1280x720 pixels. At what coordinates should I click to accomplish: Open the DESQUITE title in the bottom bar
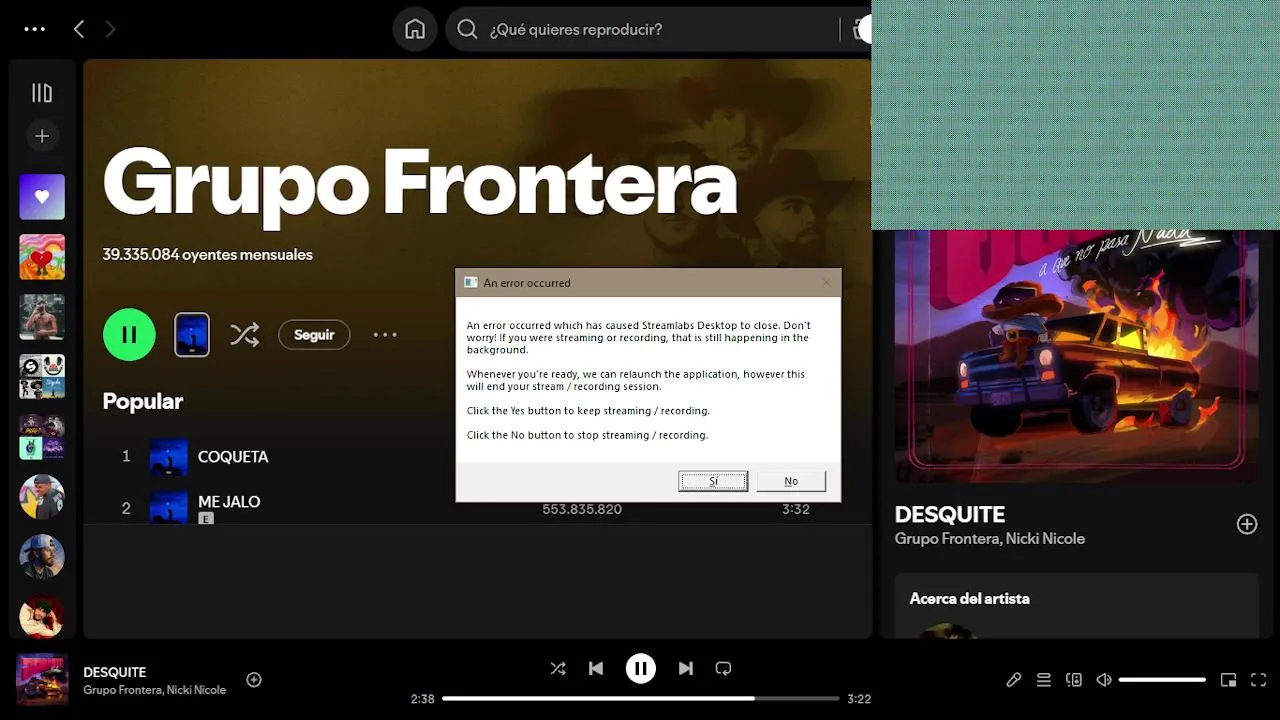(114, 672)
